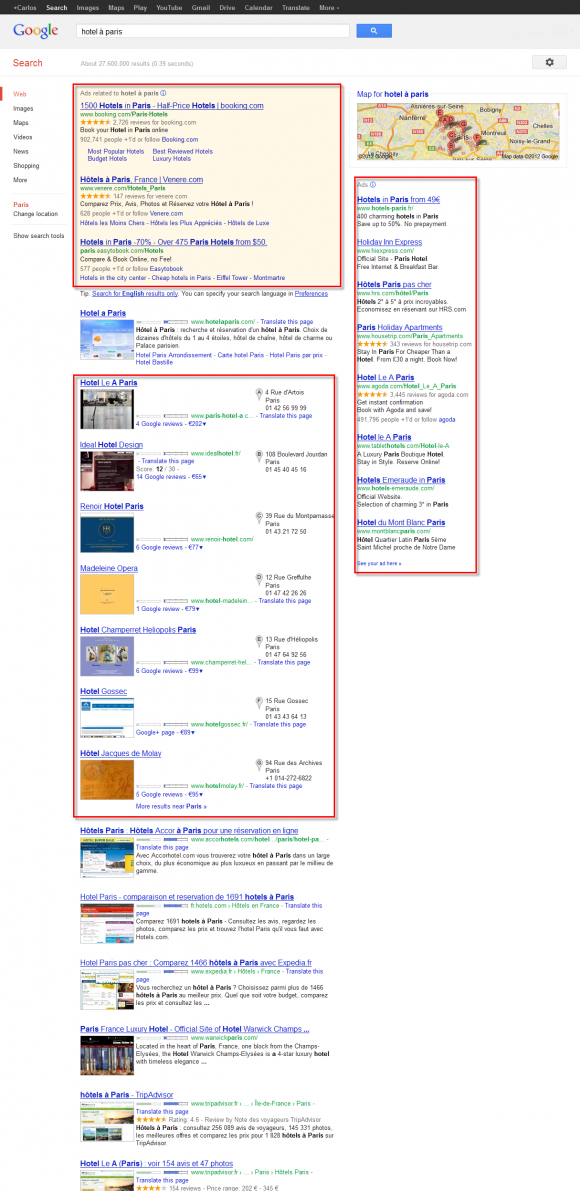Click '4 Google reviews' for Hotel Le A Paris
The image size is (580, 1191).
pos(159,424)
